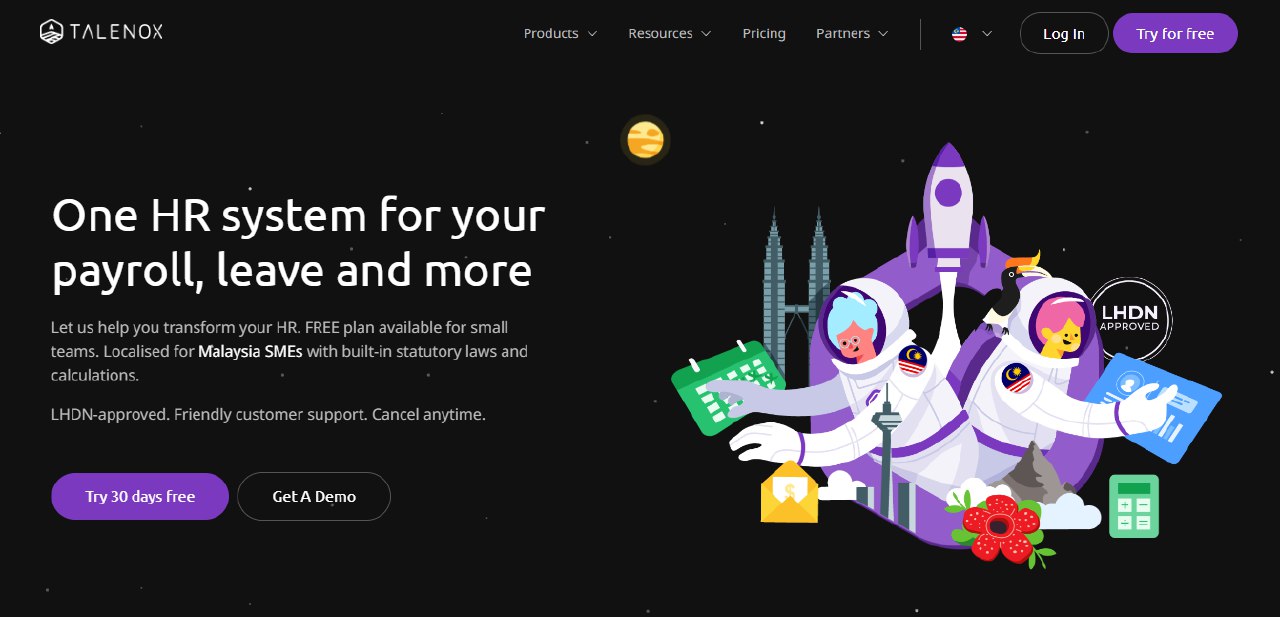Viewport: 1280px width, 617px height.
Task: Click the green calculator illustration
Action: point(1134,506)
